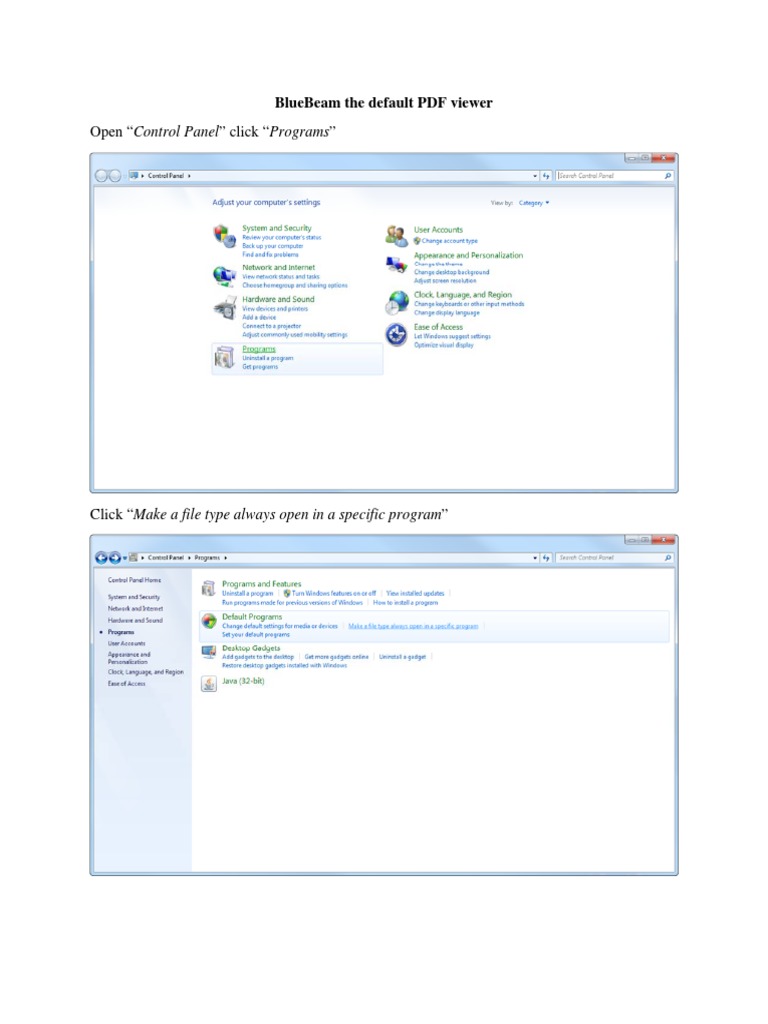Click the Programs and Features icon
This screenshot has height=1024, width=768.
(208, 588)
